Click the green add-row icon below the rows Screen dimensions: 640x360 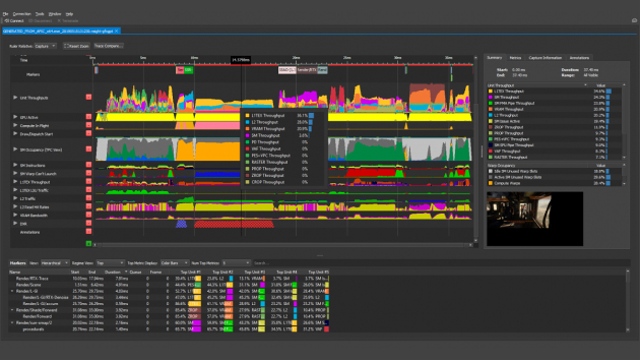(x=89, y=244)
